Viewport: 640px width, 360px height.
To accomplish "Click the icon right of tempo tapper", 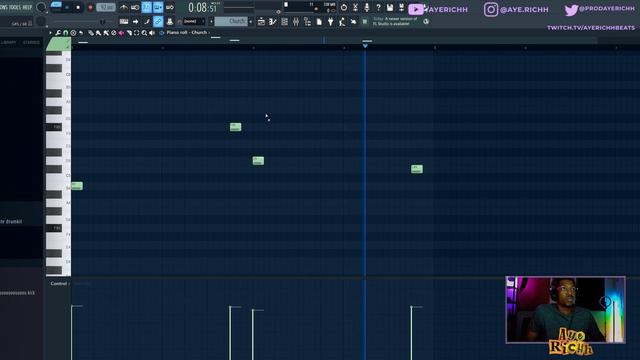I will [353, 22].
